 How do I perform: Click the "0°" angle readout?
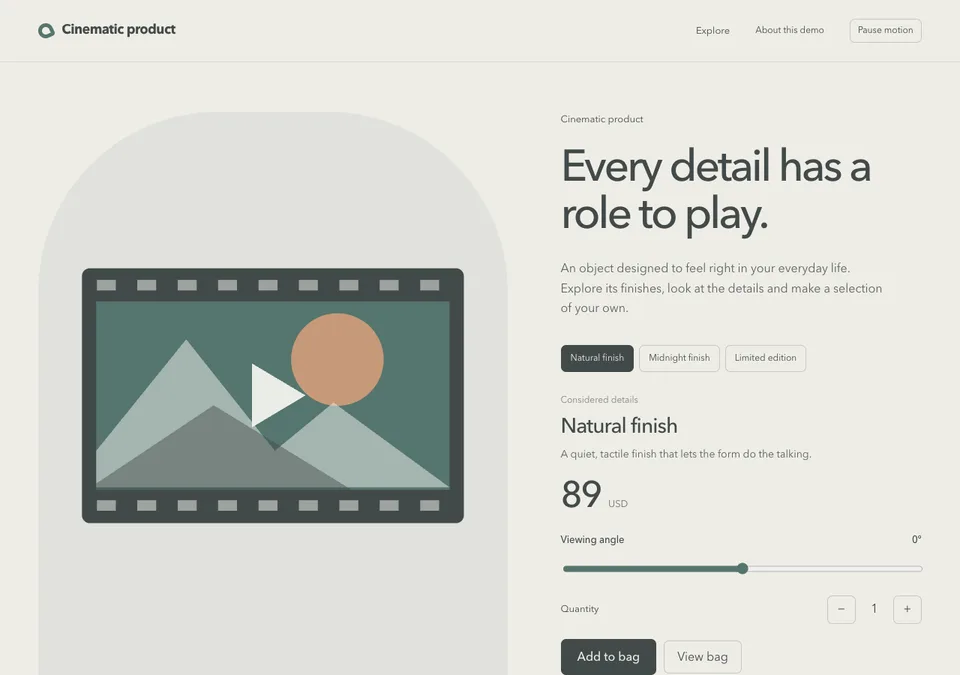point(917,540)
